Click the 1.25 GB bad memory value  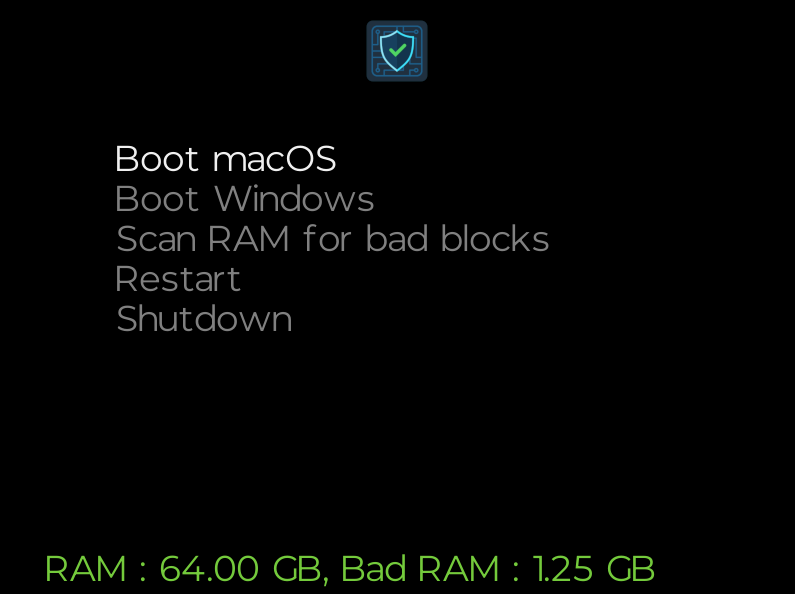pyautogui.click(x=593, y=569)
